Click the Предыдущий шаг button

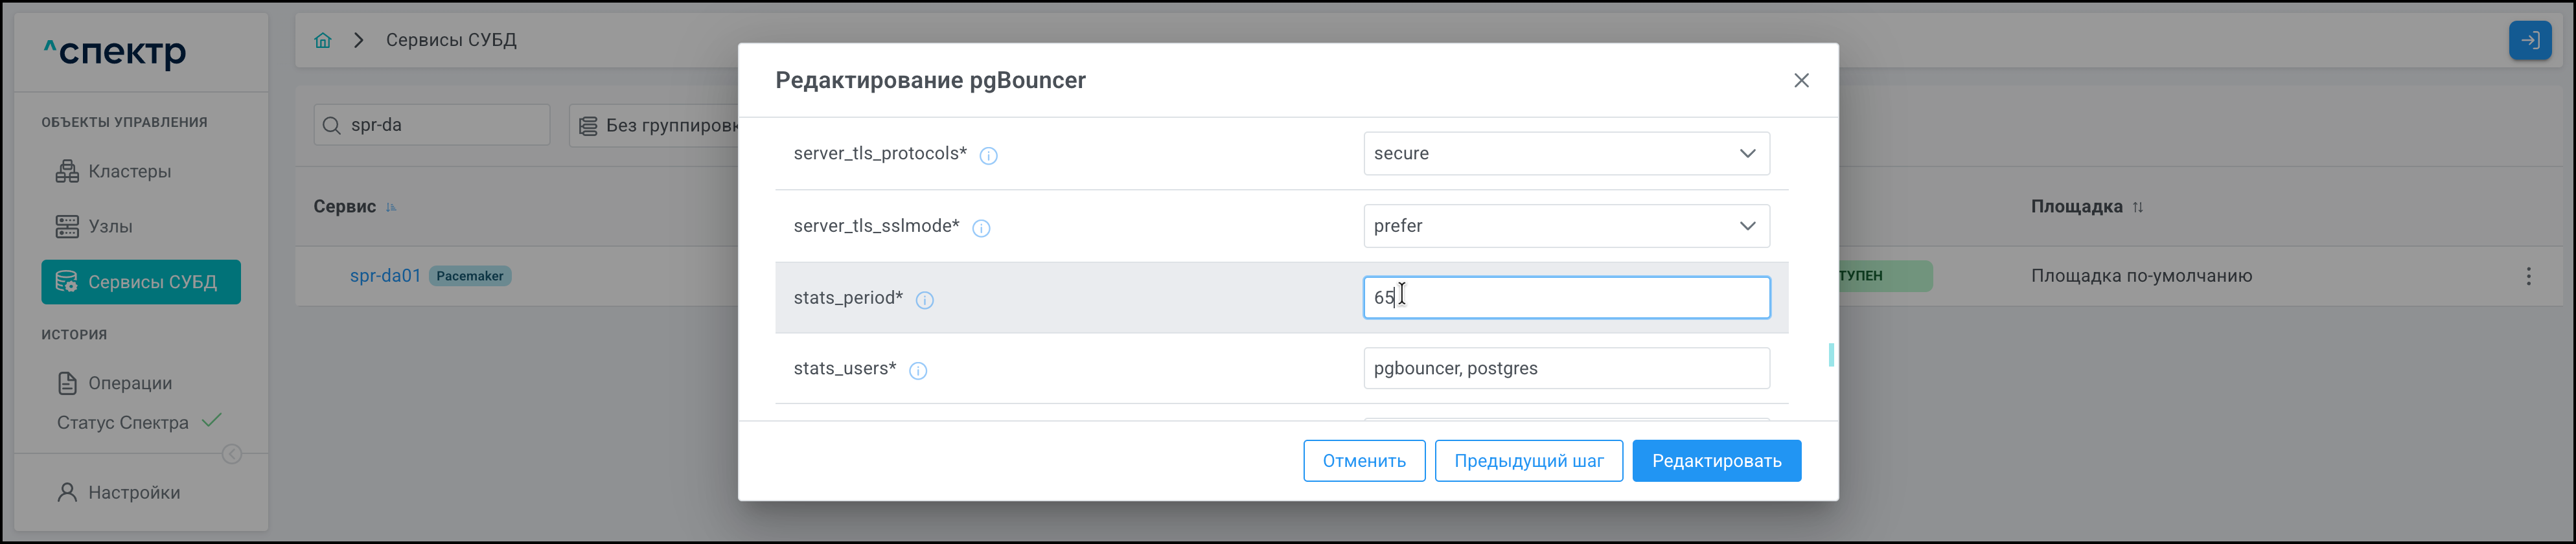1528,461
